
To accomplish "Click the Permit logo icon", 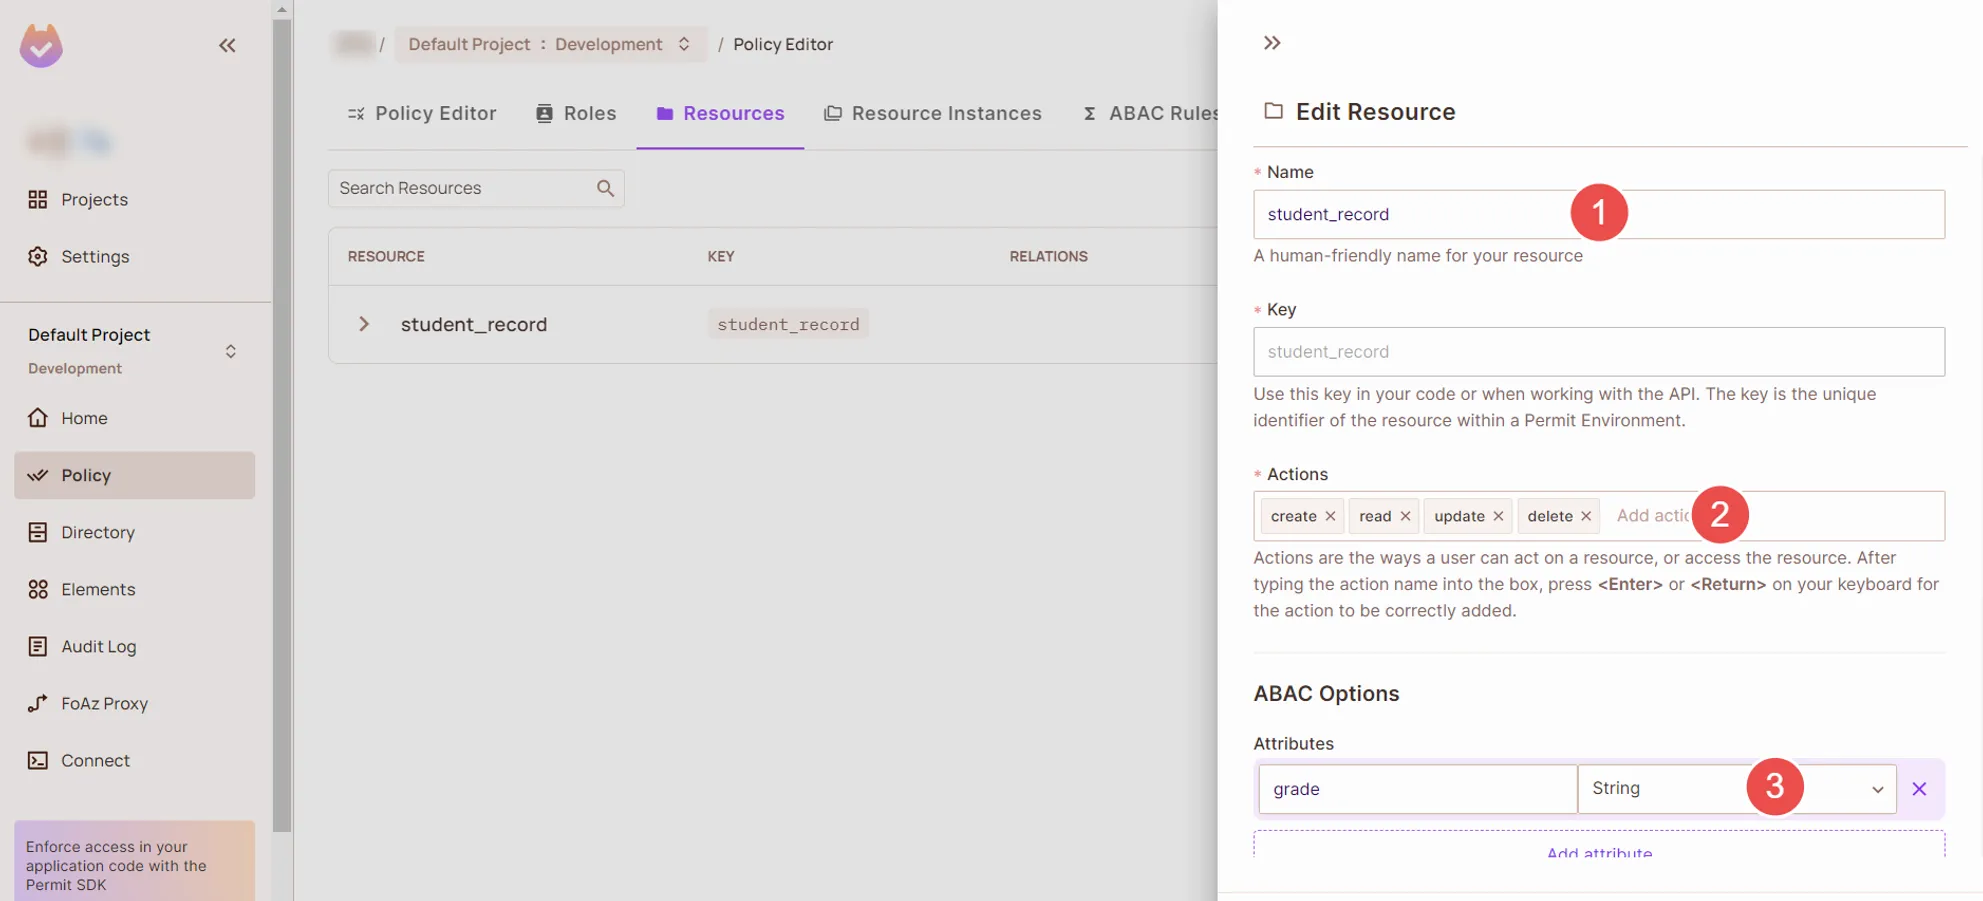I will click(x=41, y=46).
